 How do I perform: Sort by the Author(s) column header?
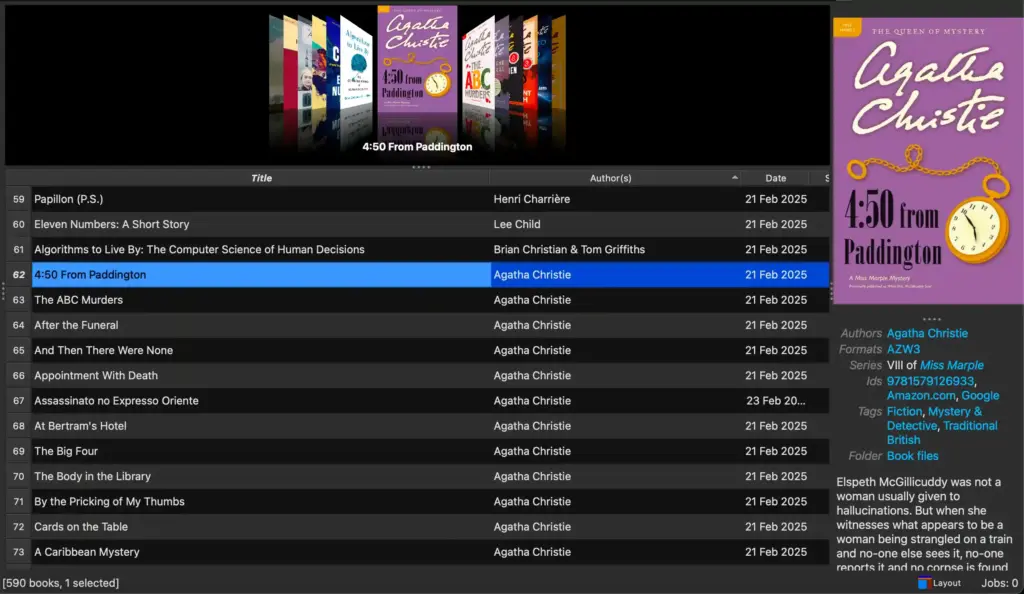pyautogui.click(x=611, y=178)
